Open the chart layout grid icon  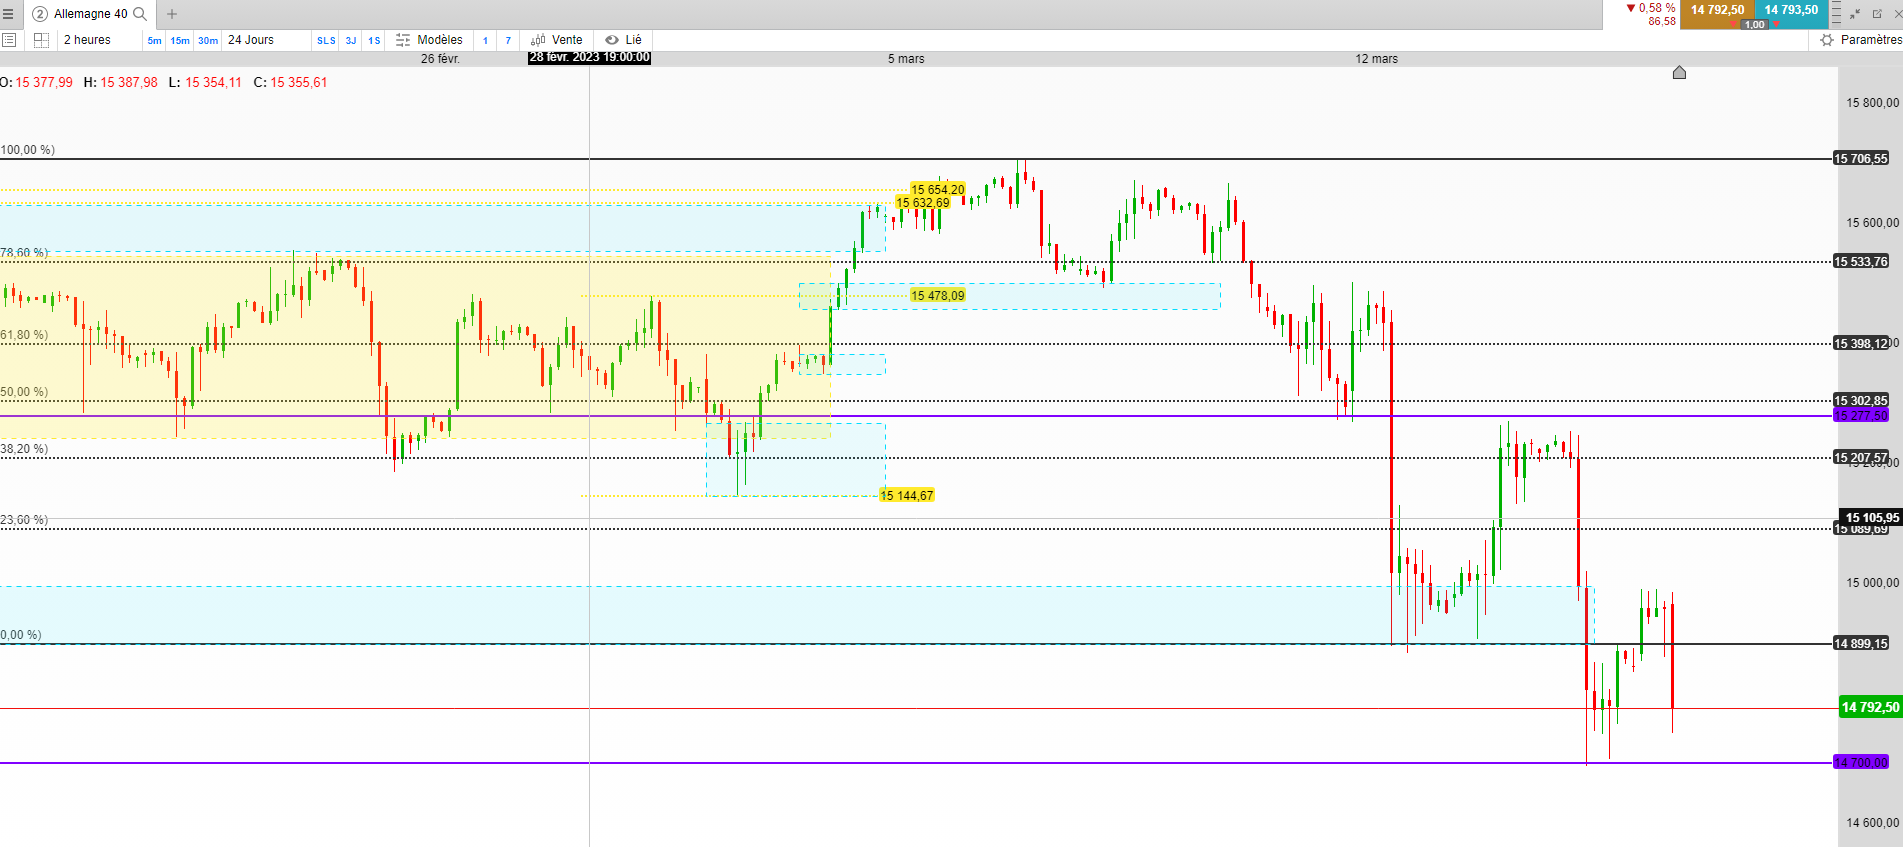point(41,40)
